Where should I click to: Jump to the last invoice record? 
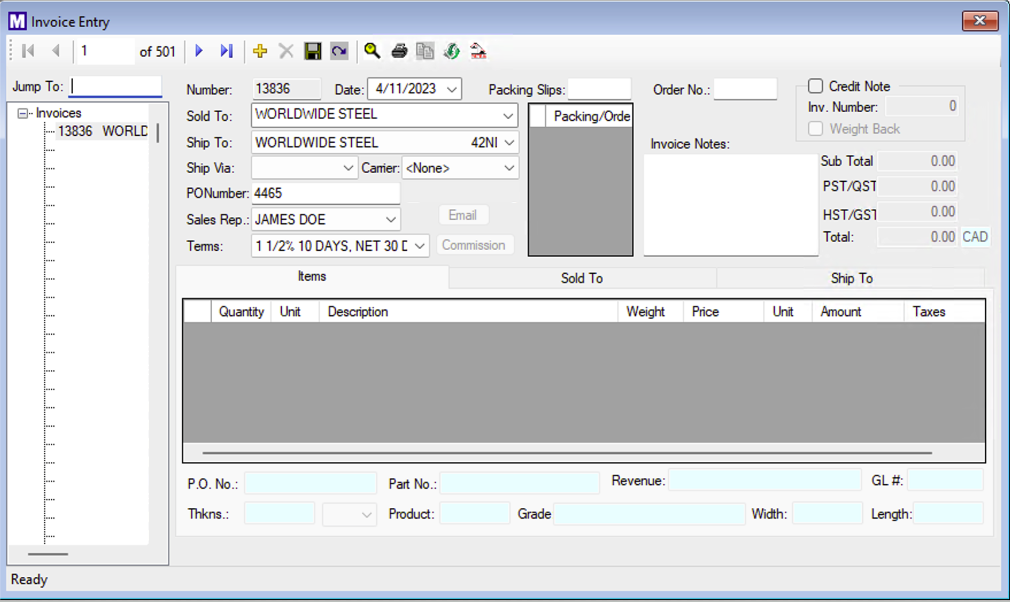tap(226, 51)
